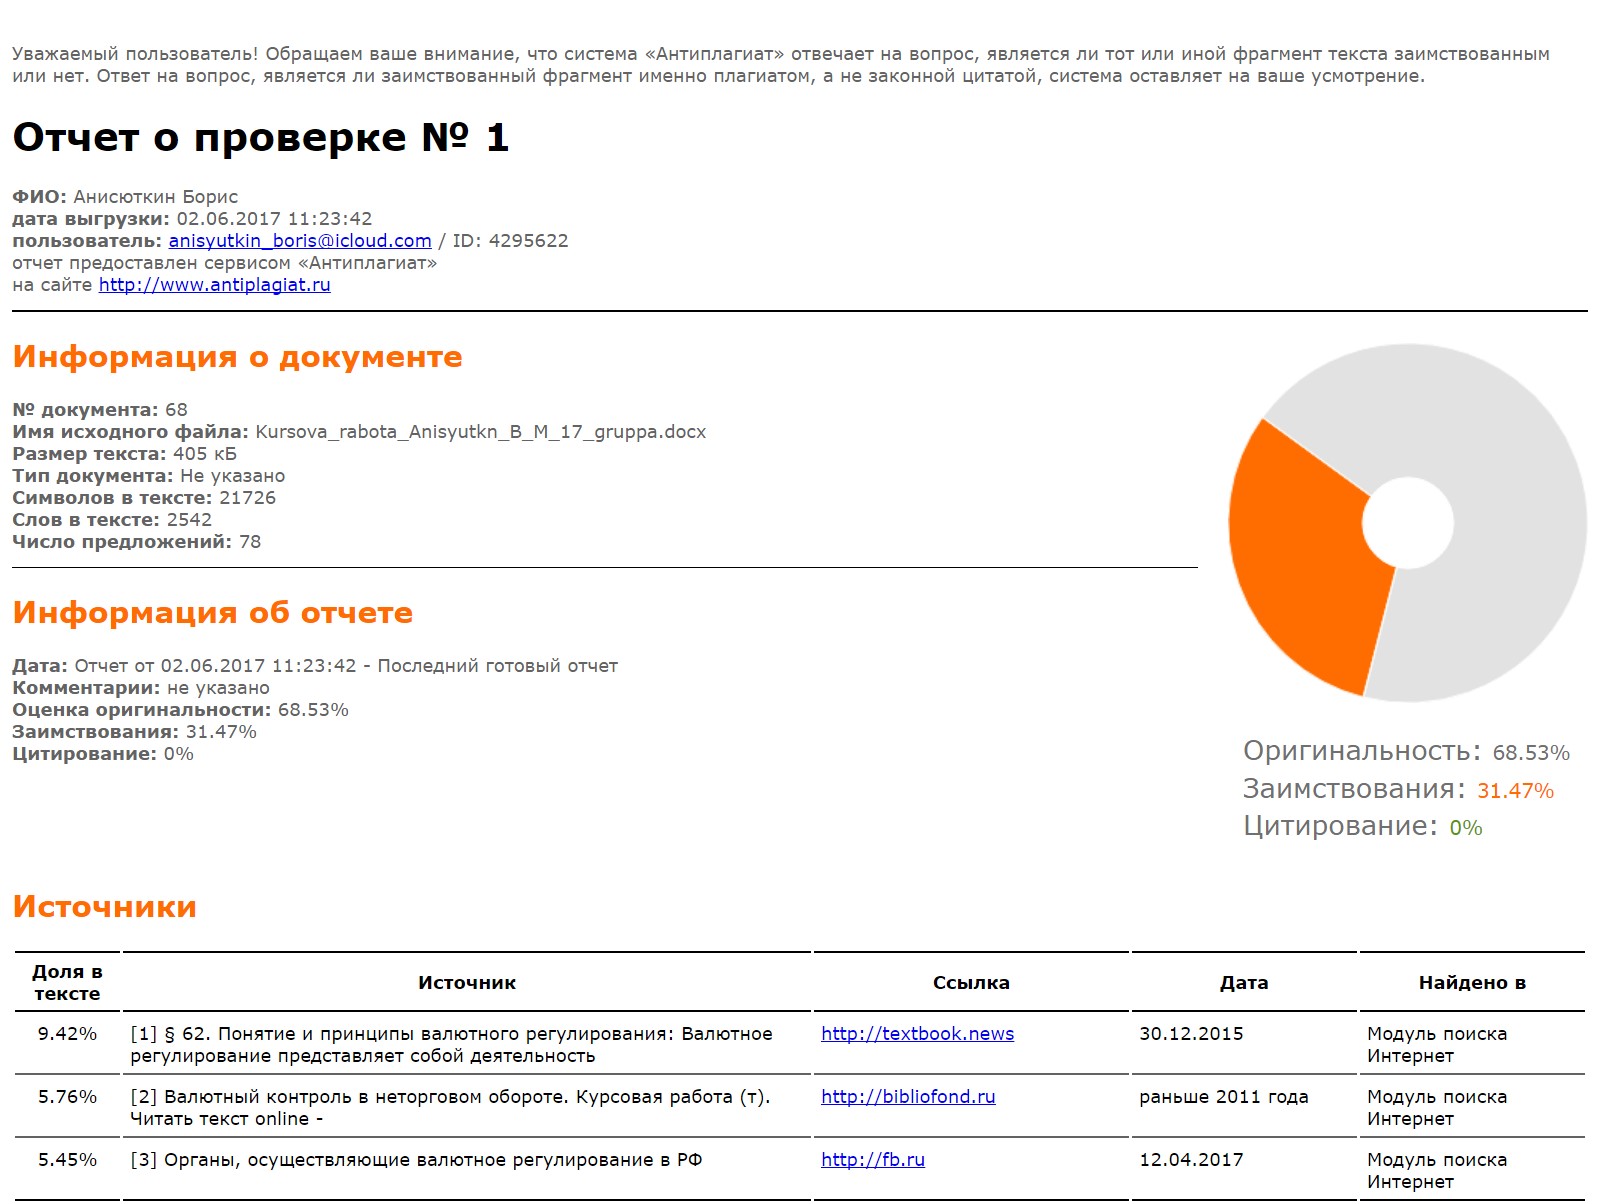1600x1204 pixels.
Task: Click the file name Kursova_rabota_Anisyutkn_B_M_17_gruppa.docx
Action: tap(481, 432)
